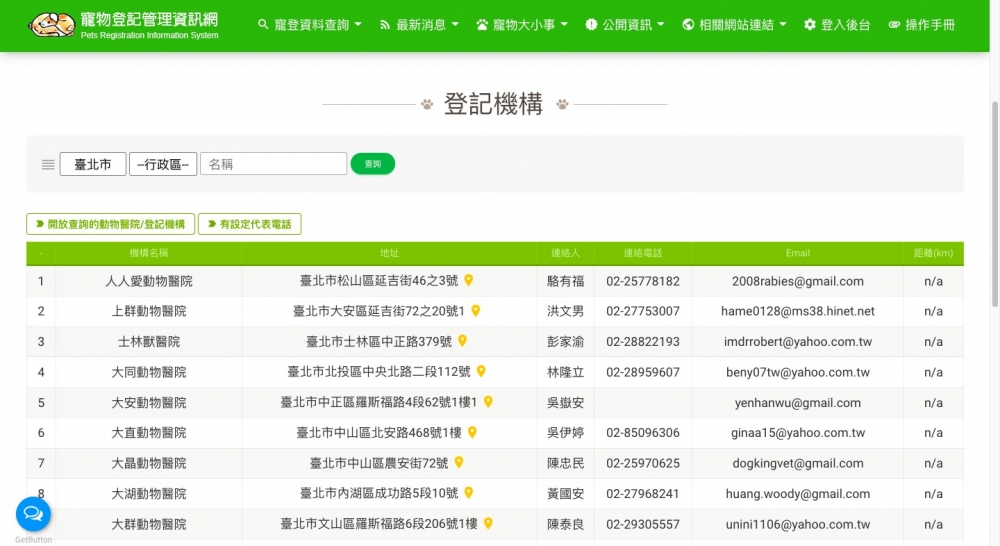Screen dimensions: 1000x546
Task: Click the pet registration site logo
Action: 124,25
